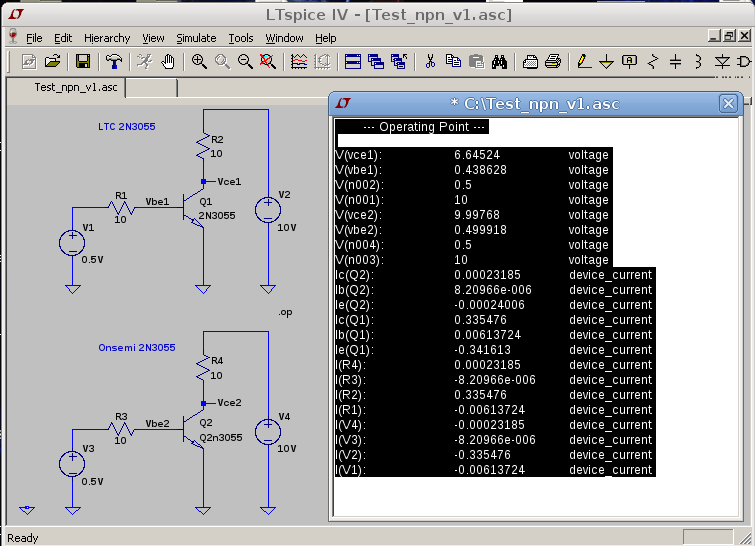The width and height of the screenshot is (755, 546).
Task: Click resistor R4 on the schematic
Action: tap(203, 366)
